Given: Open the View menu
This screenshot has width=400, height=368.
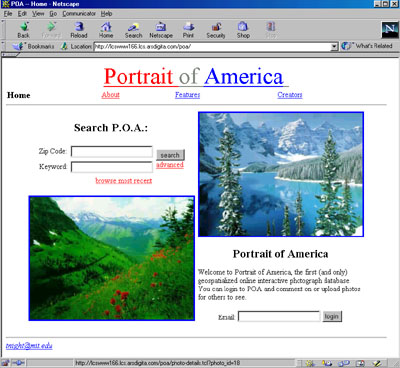Looking at the screenshot, I should (x=38, y=14).
